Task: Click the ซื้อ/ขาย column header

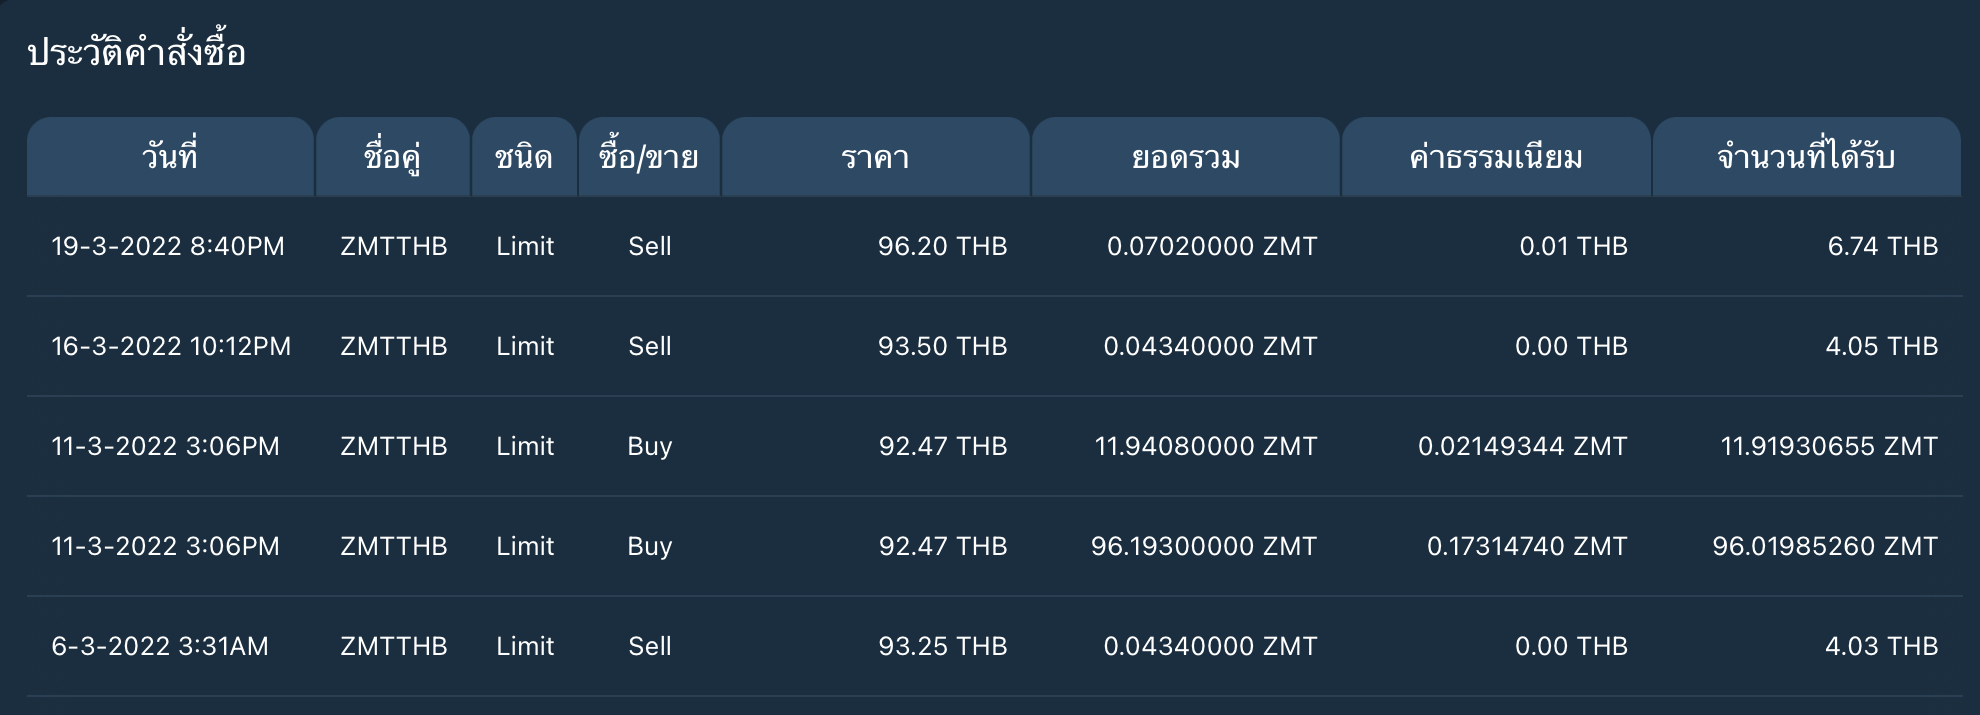Action: point(649,157)
